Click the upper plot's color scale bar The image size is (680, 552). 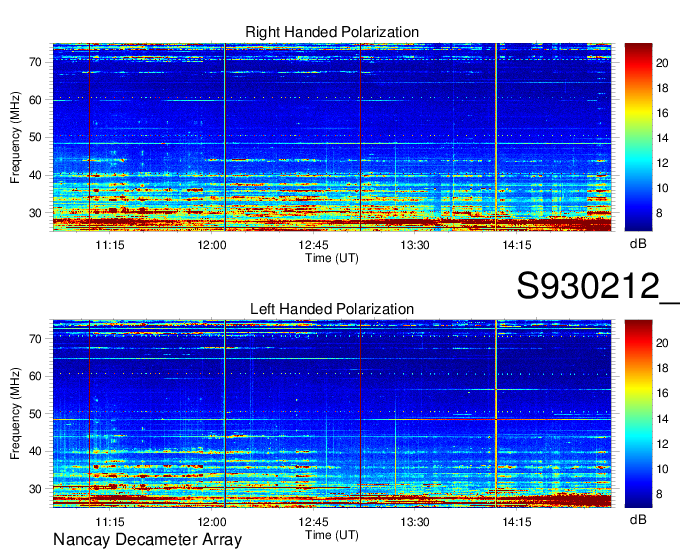[x=638, y=137]
